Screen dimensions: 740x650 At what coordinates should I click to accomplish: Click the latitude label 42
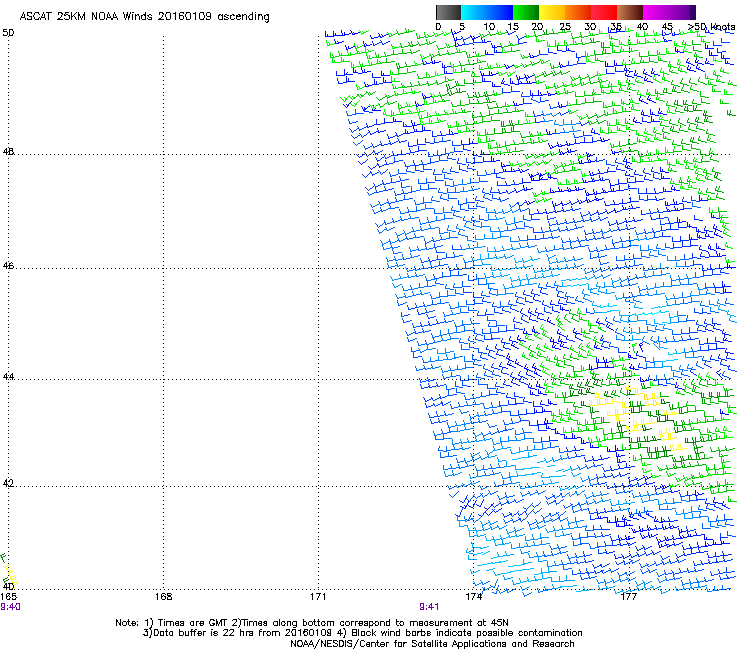8,483
